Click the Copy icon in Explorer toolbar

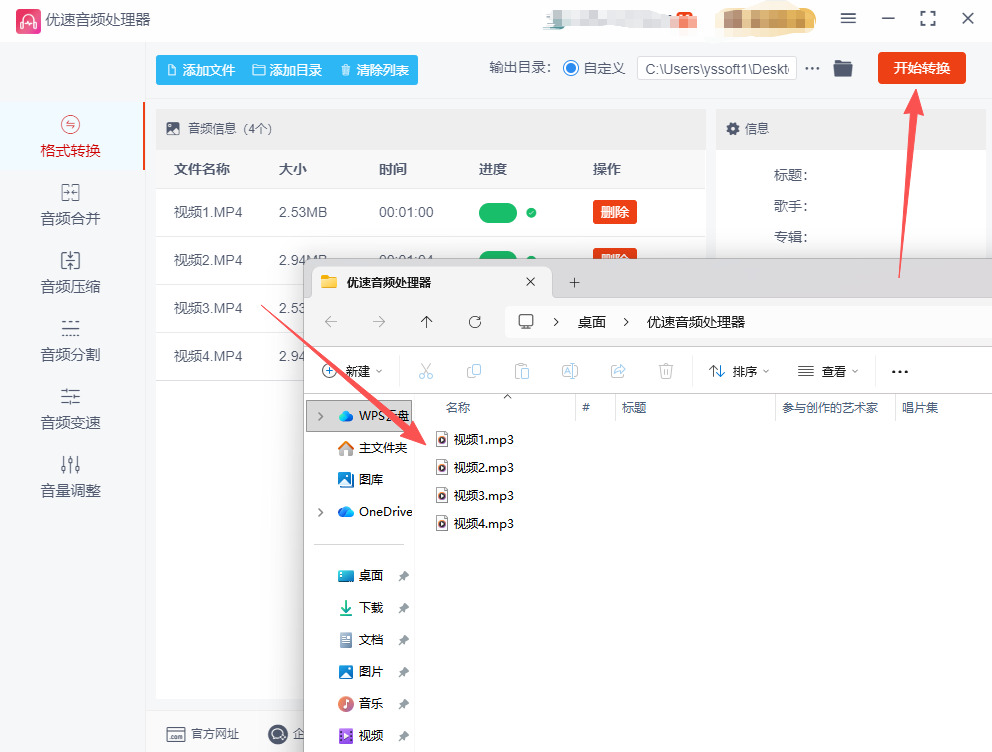point(474,371)
